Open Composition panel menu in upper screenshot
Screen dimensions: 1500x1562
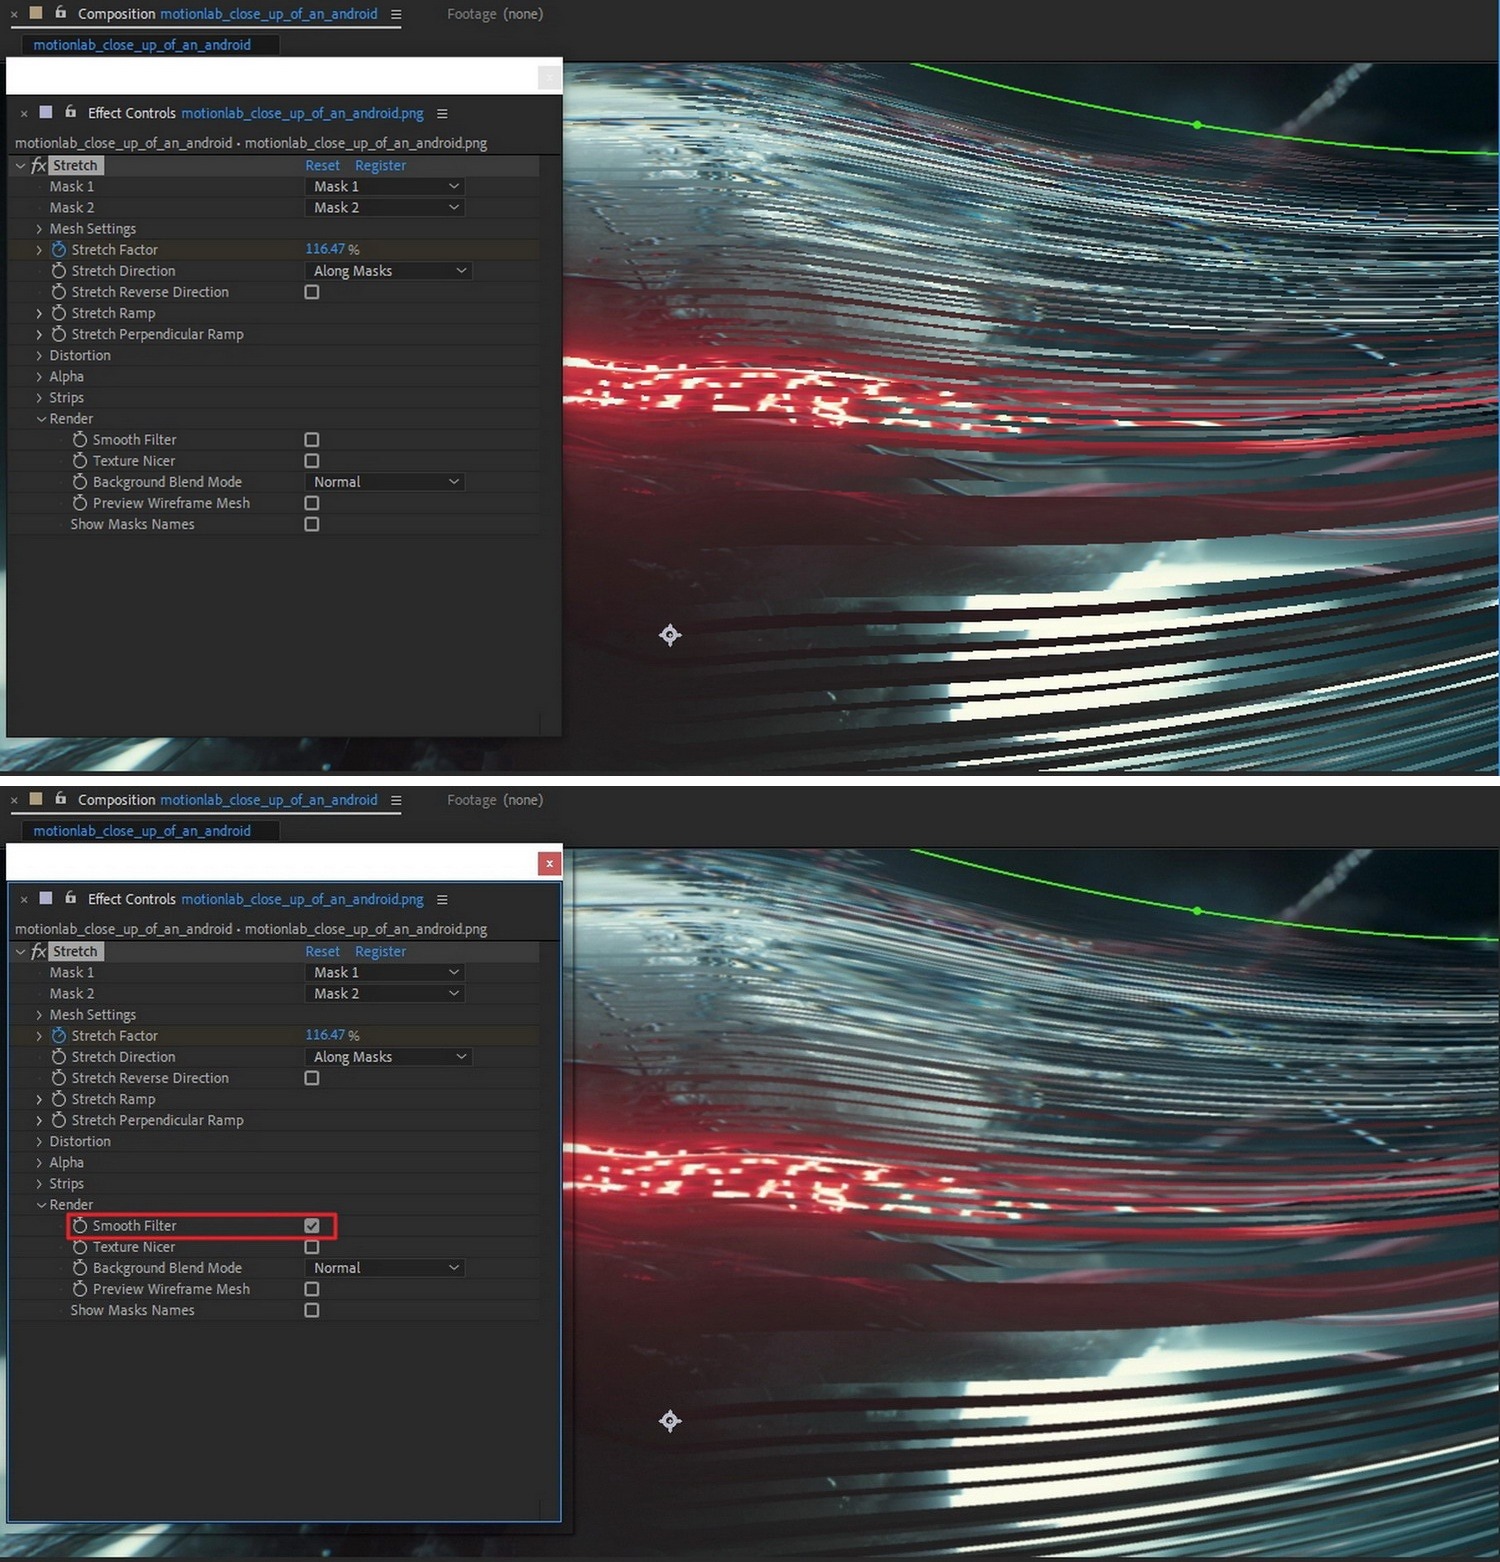pos(396,15)
